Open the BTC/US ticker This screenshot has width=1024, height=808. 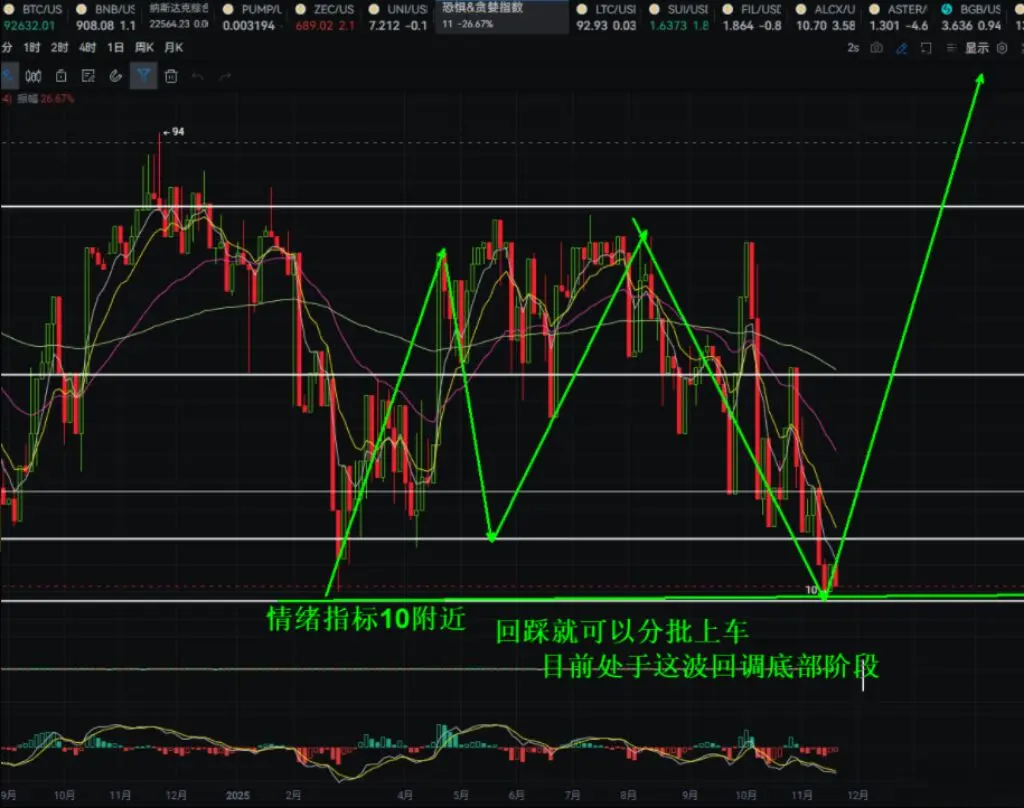click(x=33, y=17)
